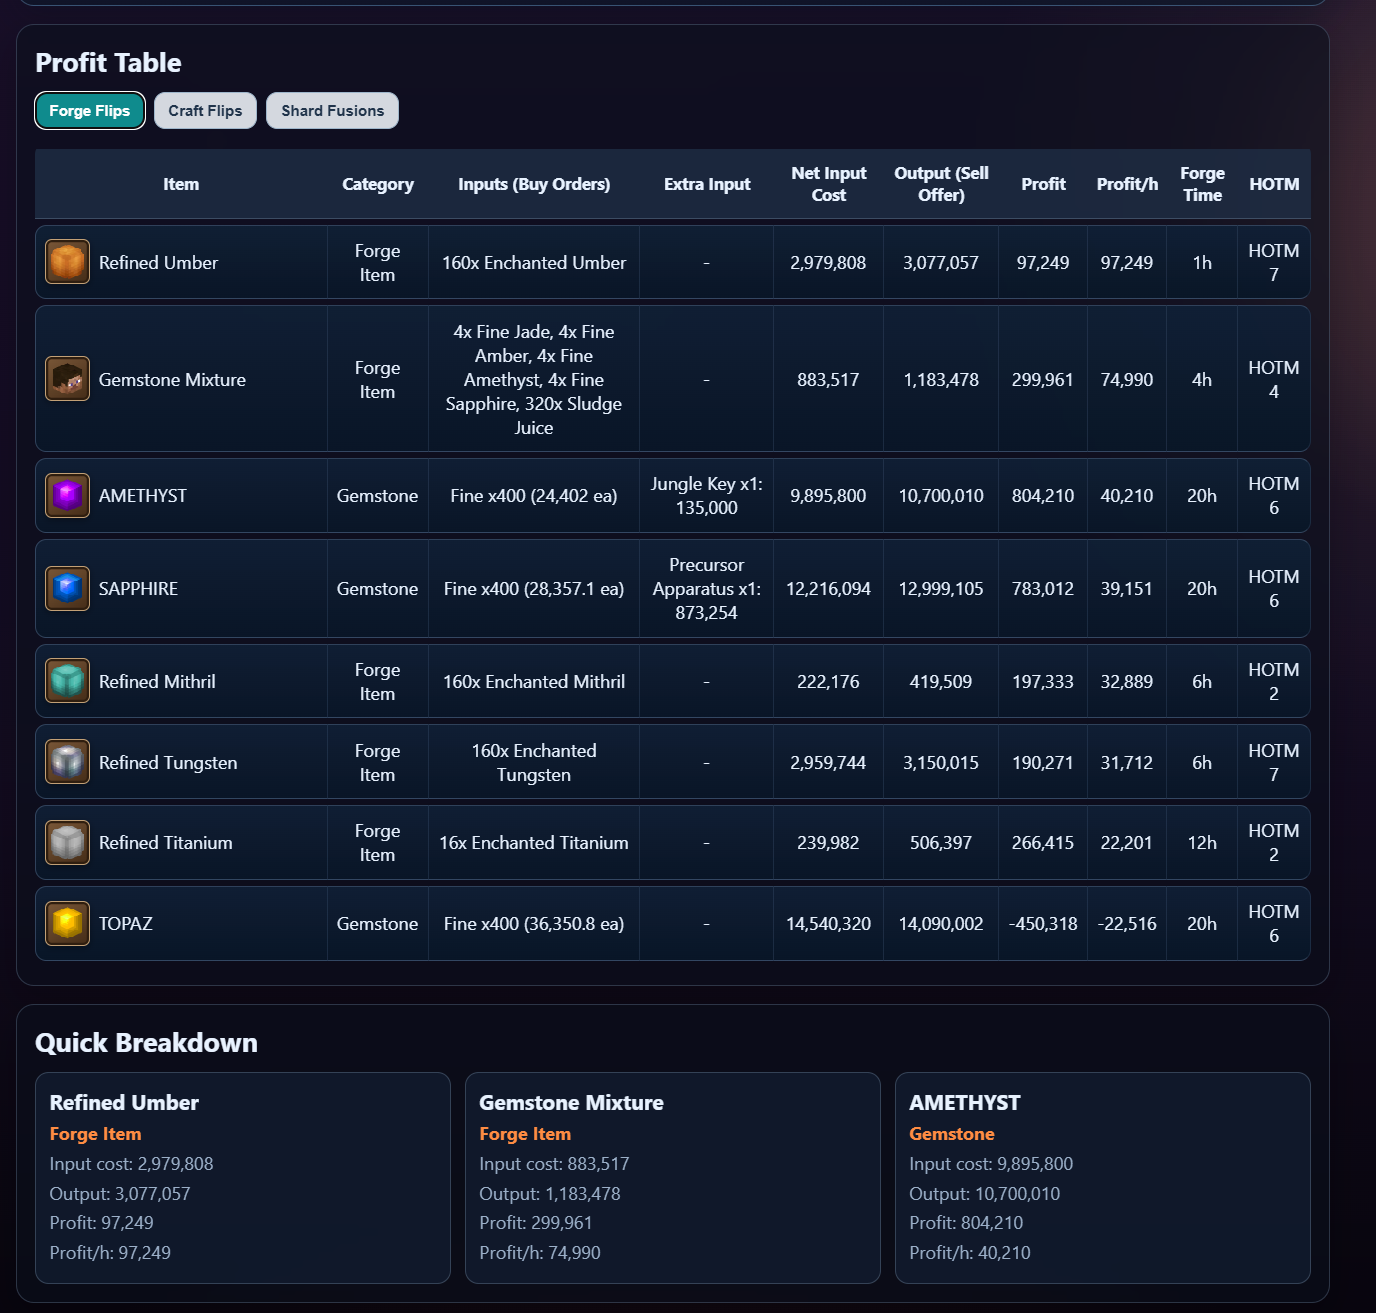Screen dimensions: 1376x1313
Task: Click the Input cost: 883,517 line in the card
Action: 554,1163
